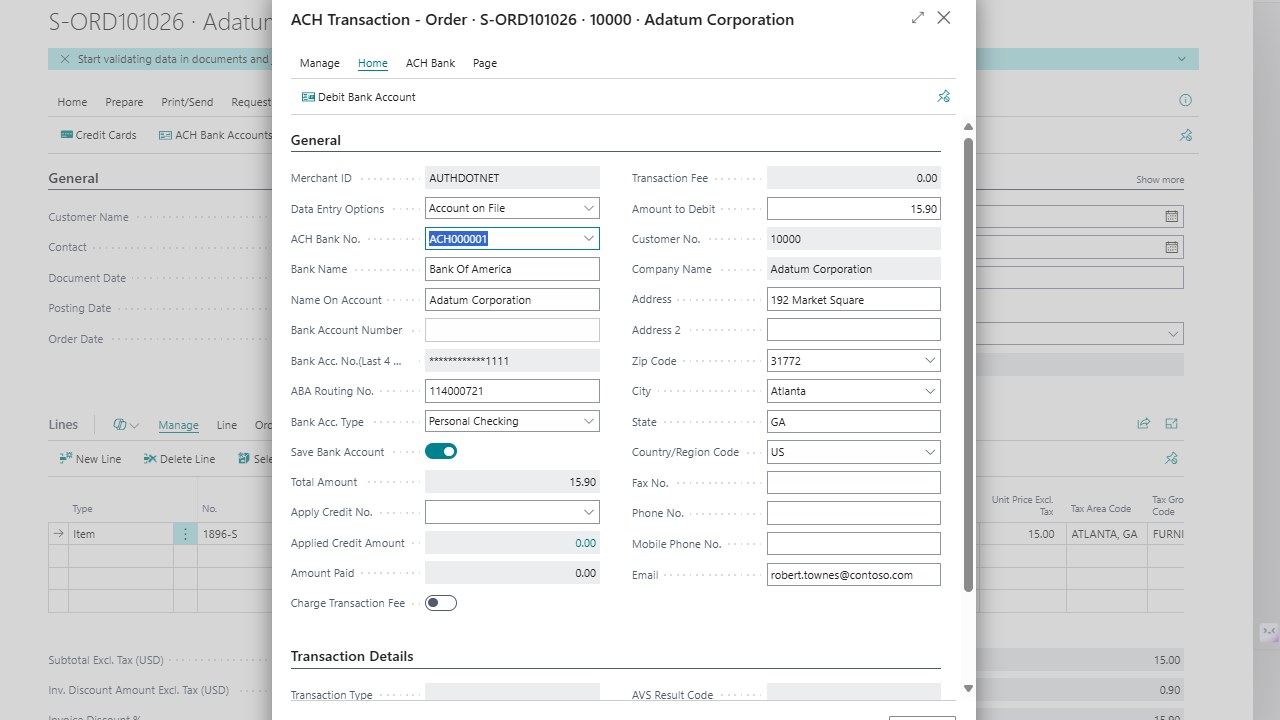Screen dimensions: 1280x720
Task: Click into the Email field
Action: 853,574
